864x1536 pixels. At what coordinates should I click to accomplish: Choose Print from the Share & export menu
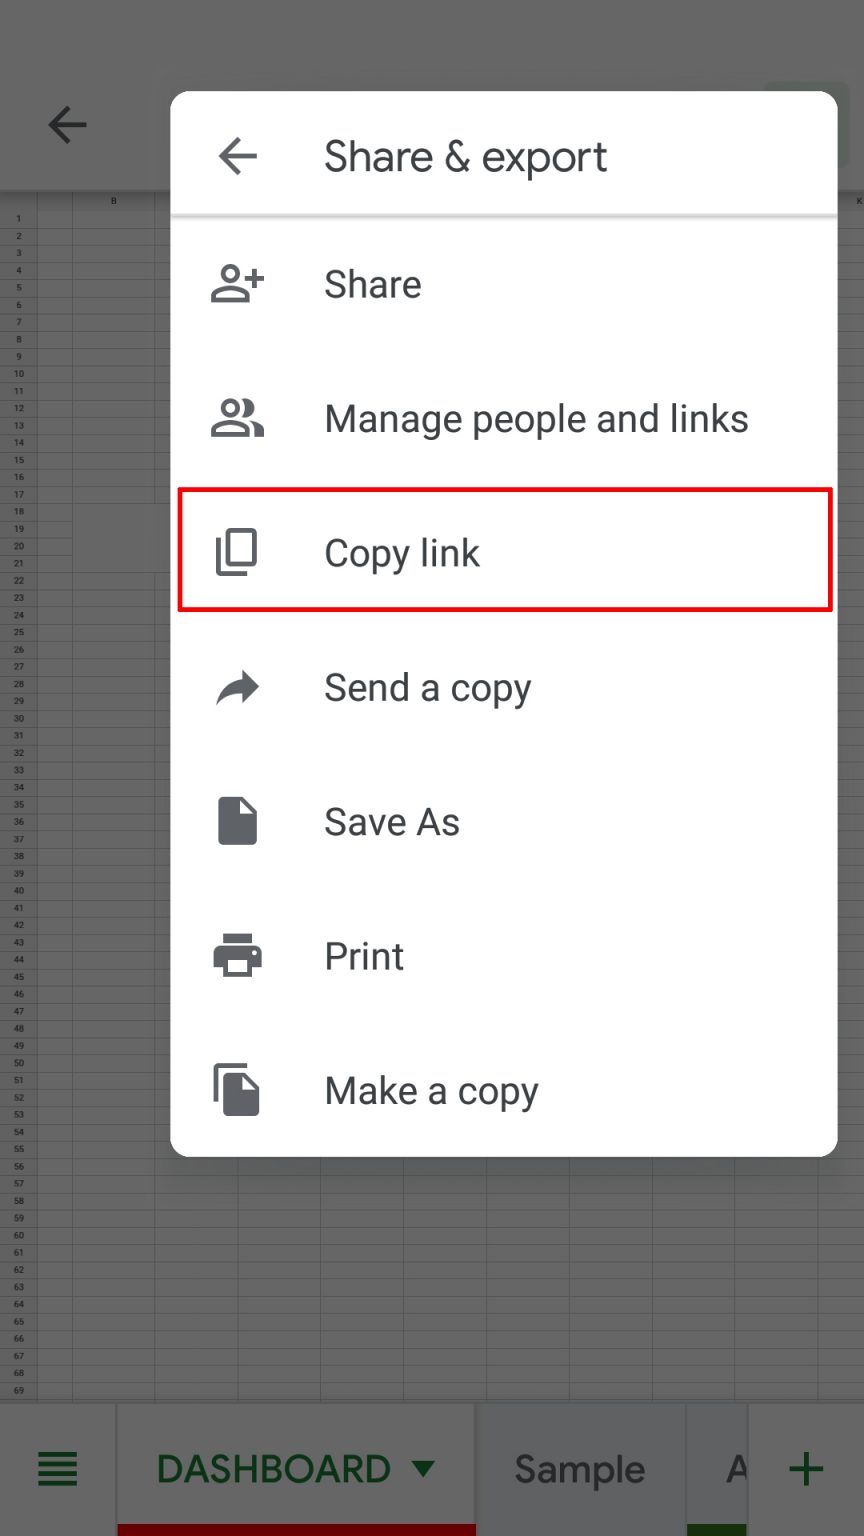[x=363, y=955]
